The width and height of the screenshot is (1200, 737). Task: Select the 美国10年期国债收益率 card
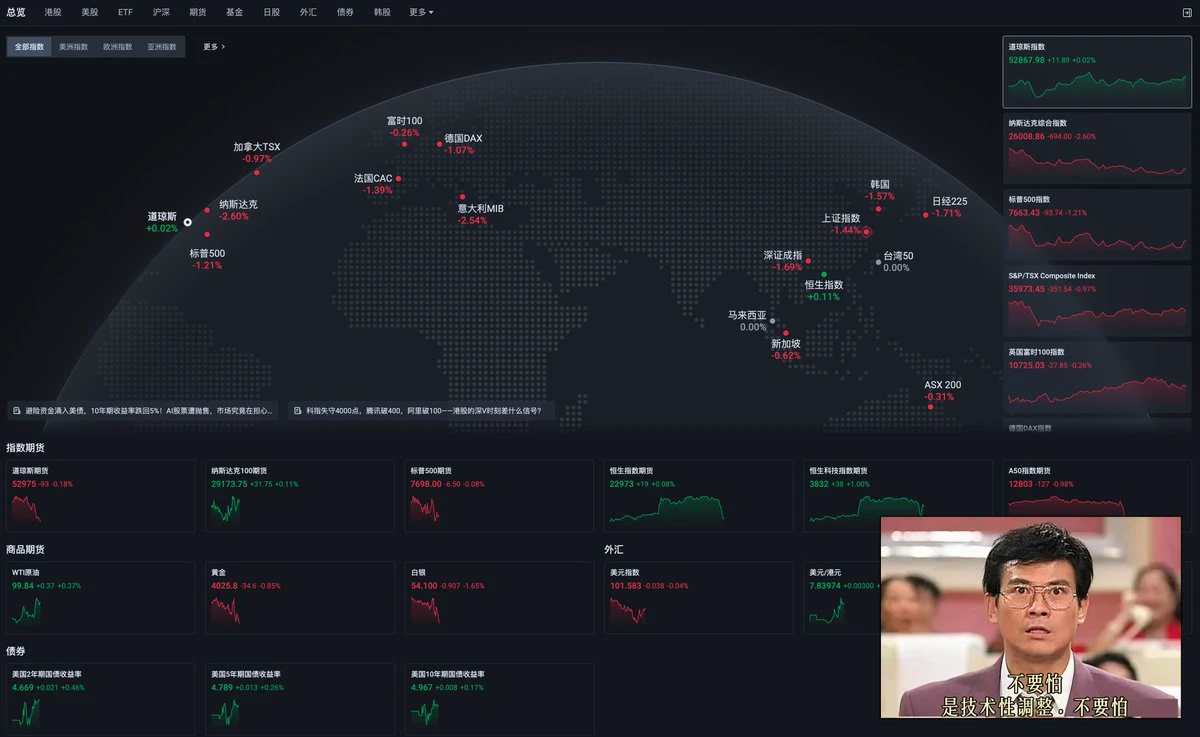pyautogui.click(x=500, y=698)
